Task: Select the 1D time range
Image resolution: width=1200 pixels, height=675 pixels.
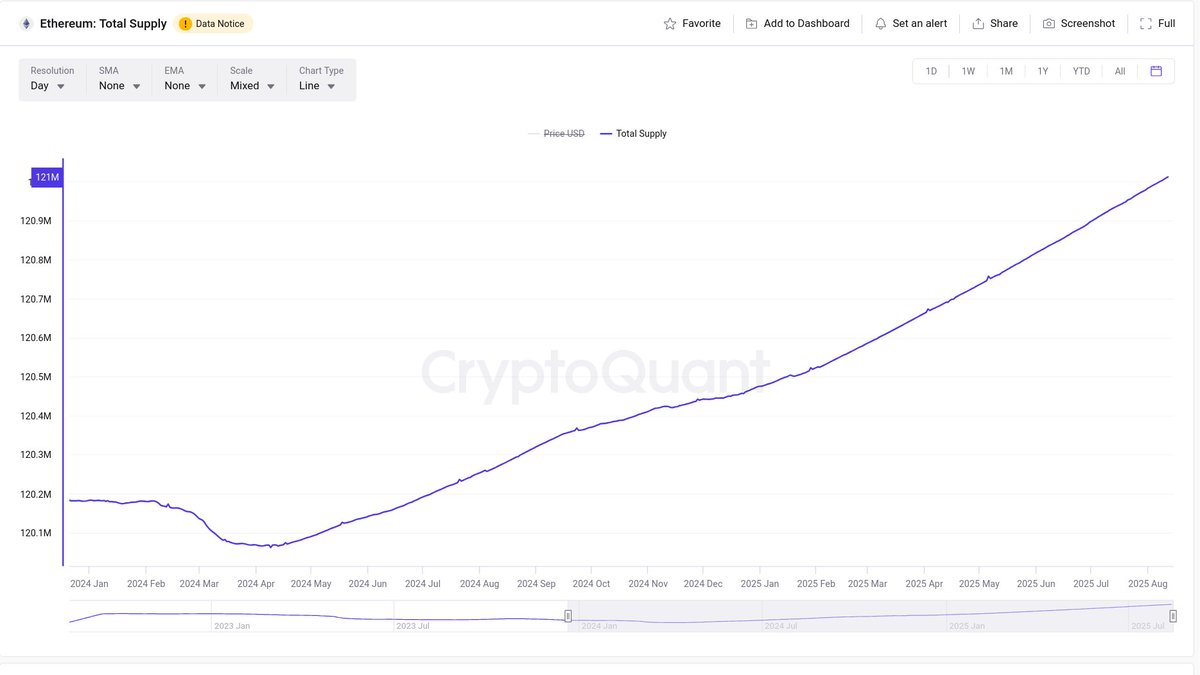Action: (931, 71)
